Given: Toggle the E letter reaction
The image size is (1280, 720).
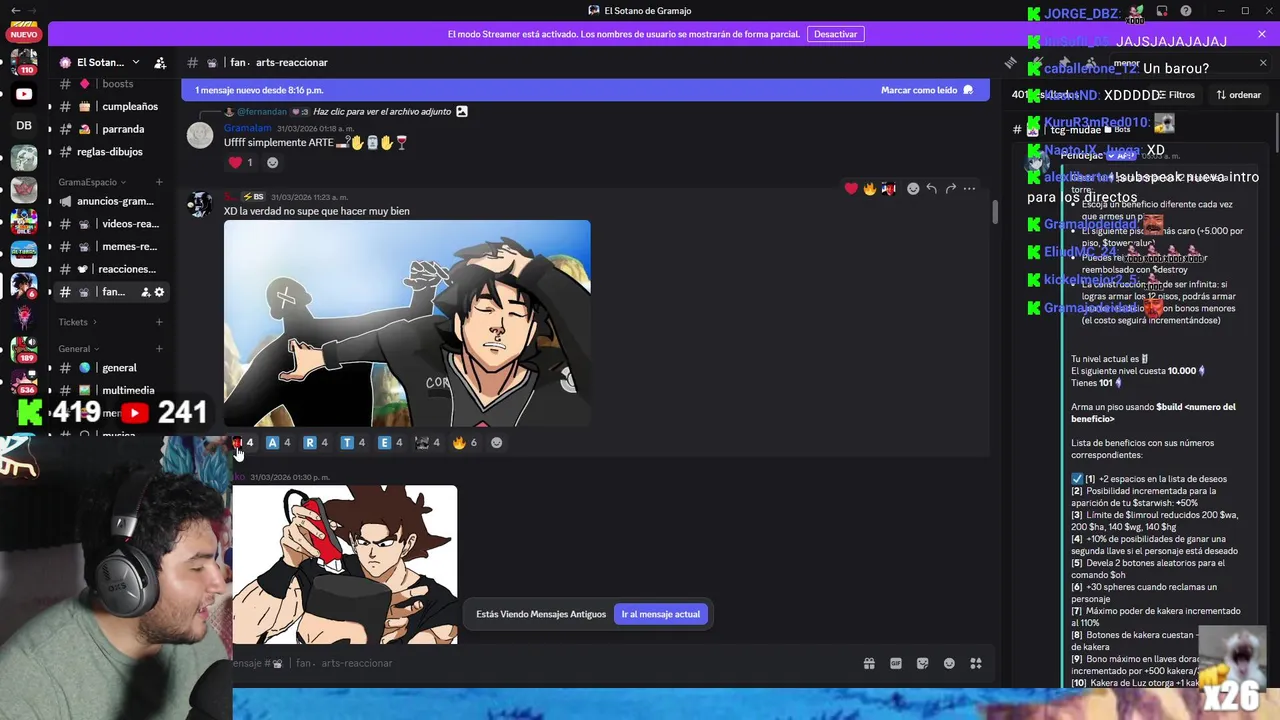Looking at the screenshot, I should (x=390, y=442).
